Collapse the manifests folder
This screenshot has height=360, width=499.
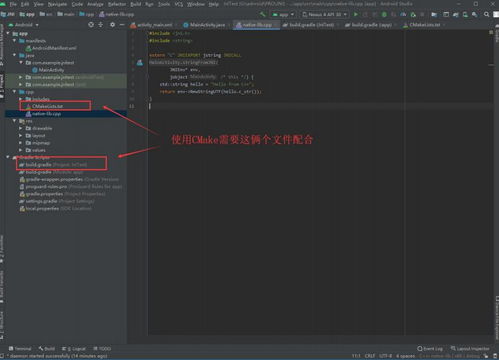14,41
